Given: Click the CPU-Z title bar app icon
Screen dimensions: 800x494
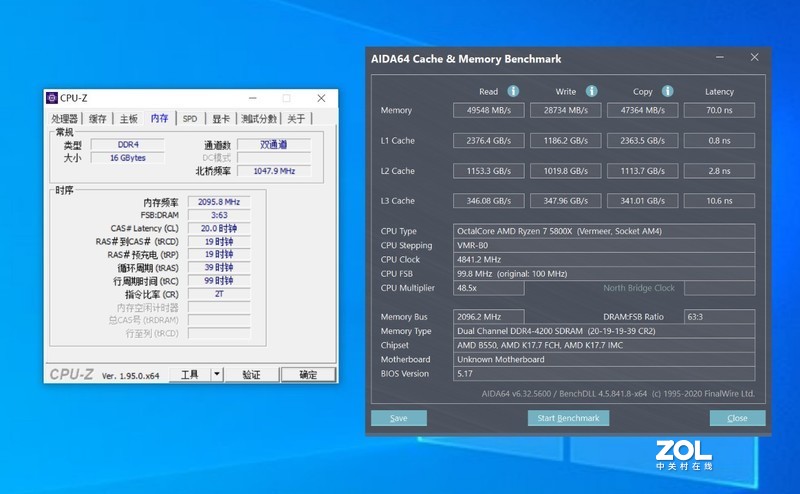Looking at the screenshot, I should [x=52, y=98].
